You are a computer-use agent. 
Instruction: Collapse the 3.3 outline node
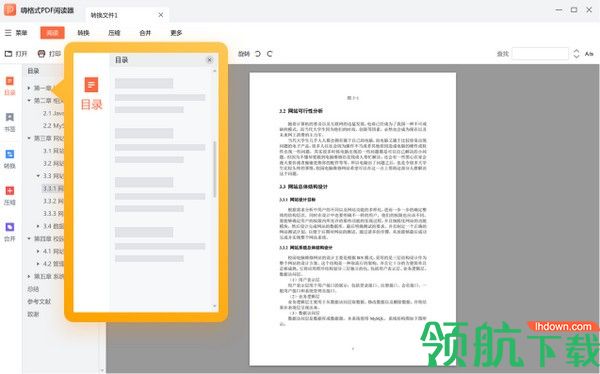(x=38, y=176)
